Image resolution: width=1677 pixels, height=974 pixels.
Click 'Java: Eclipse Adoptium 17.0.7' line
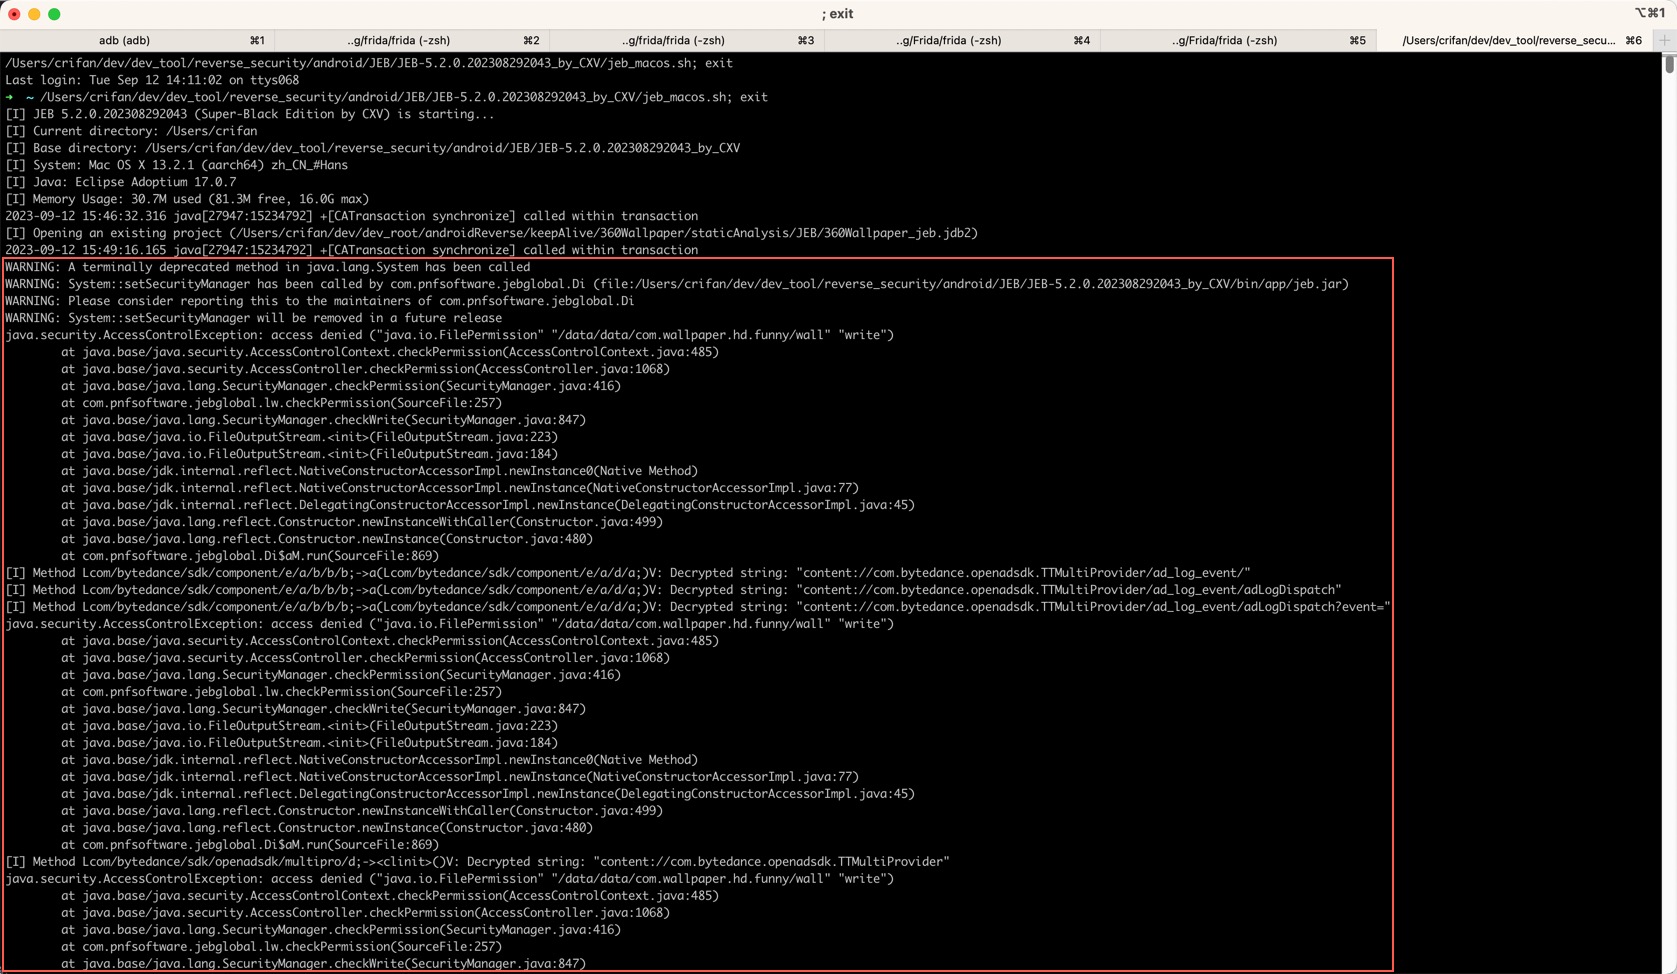[x=121, y=182]
